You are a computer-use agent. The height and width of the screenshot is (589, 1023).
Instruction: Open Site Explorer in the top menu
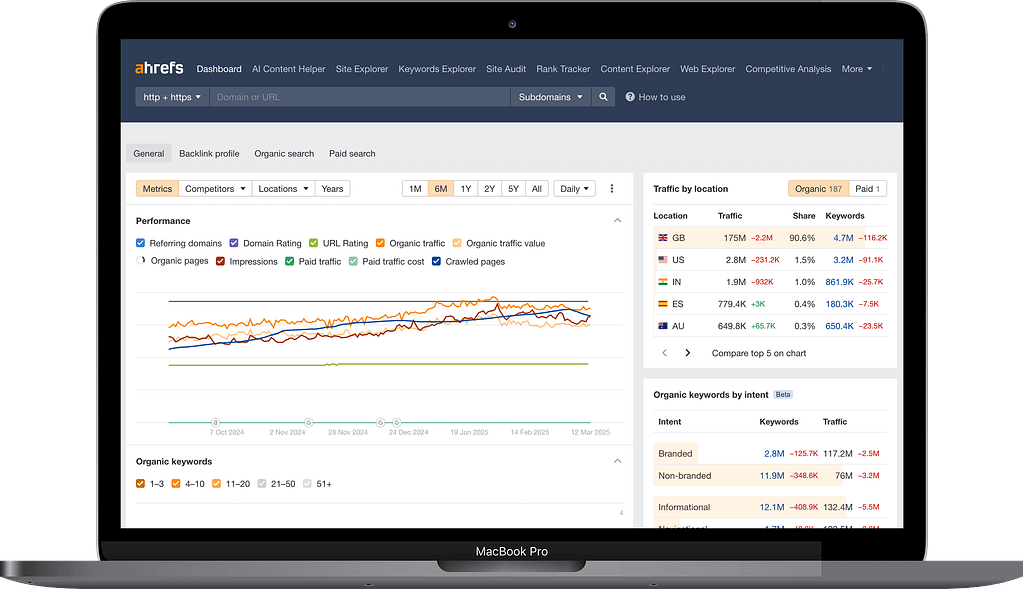(x=361, y=69)
